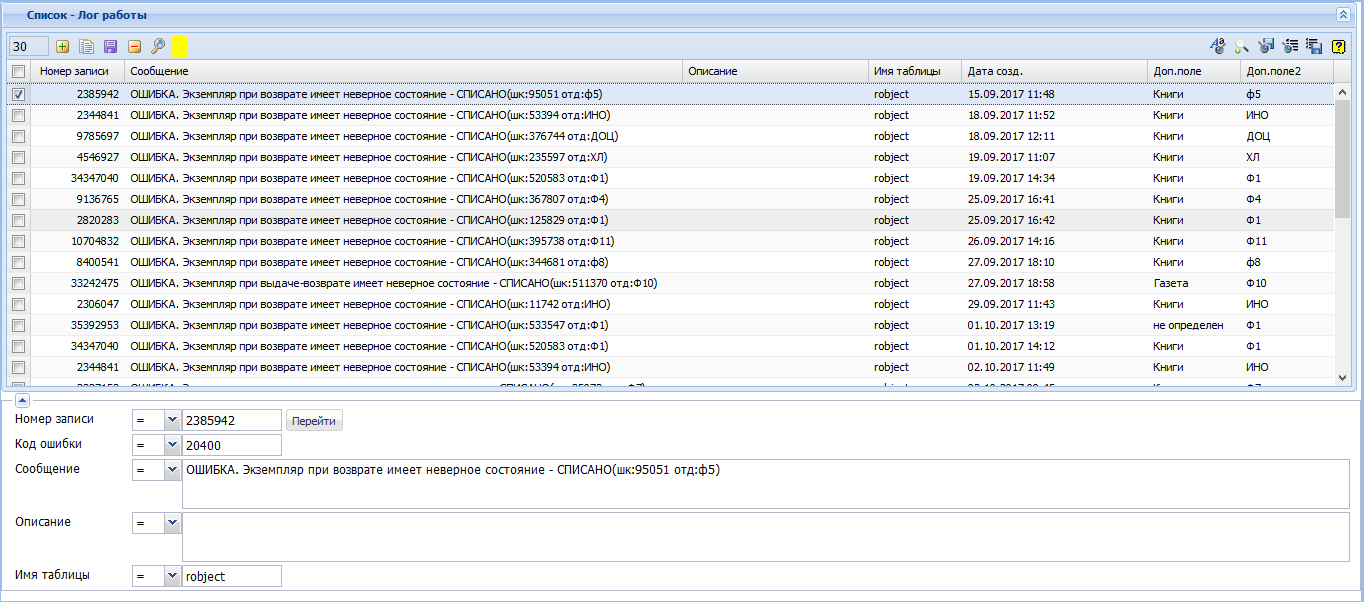The image size is (1364, 602).
Task: Click the magnifying glass search icon
Action: point(157,46)
